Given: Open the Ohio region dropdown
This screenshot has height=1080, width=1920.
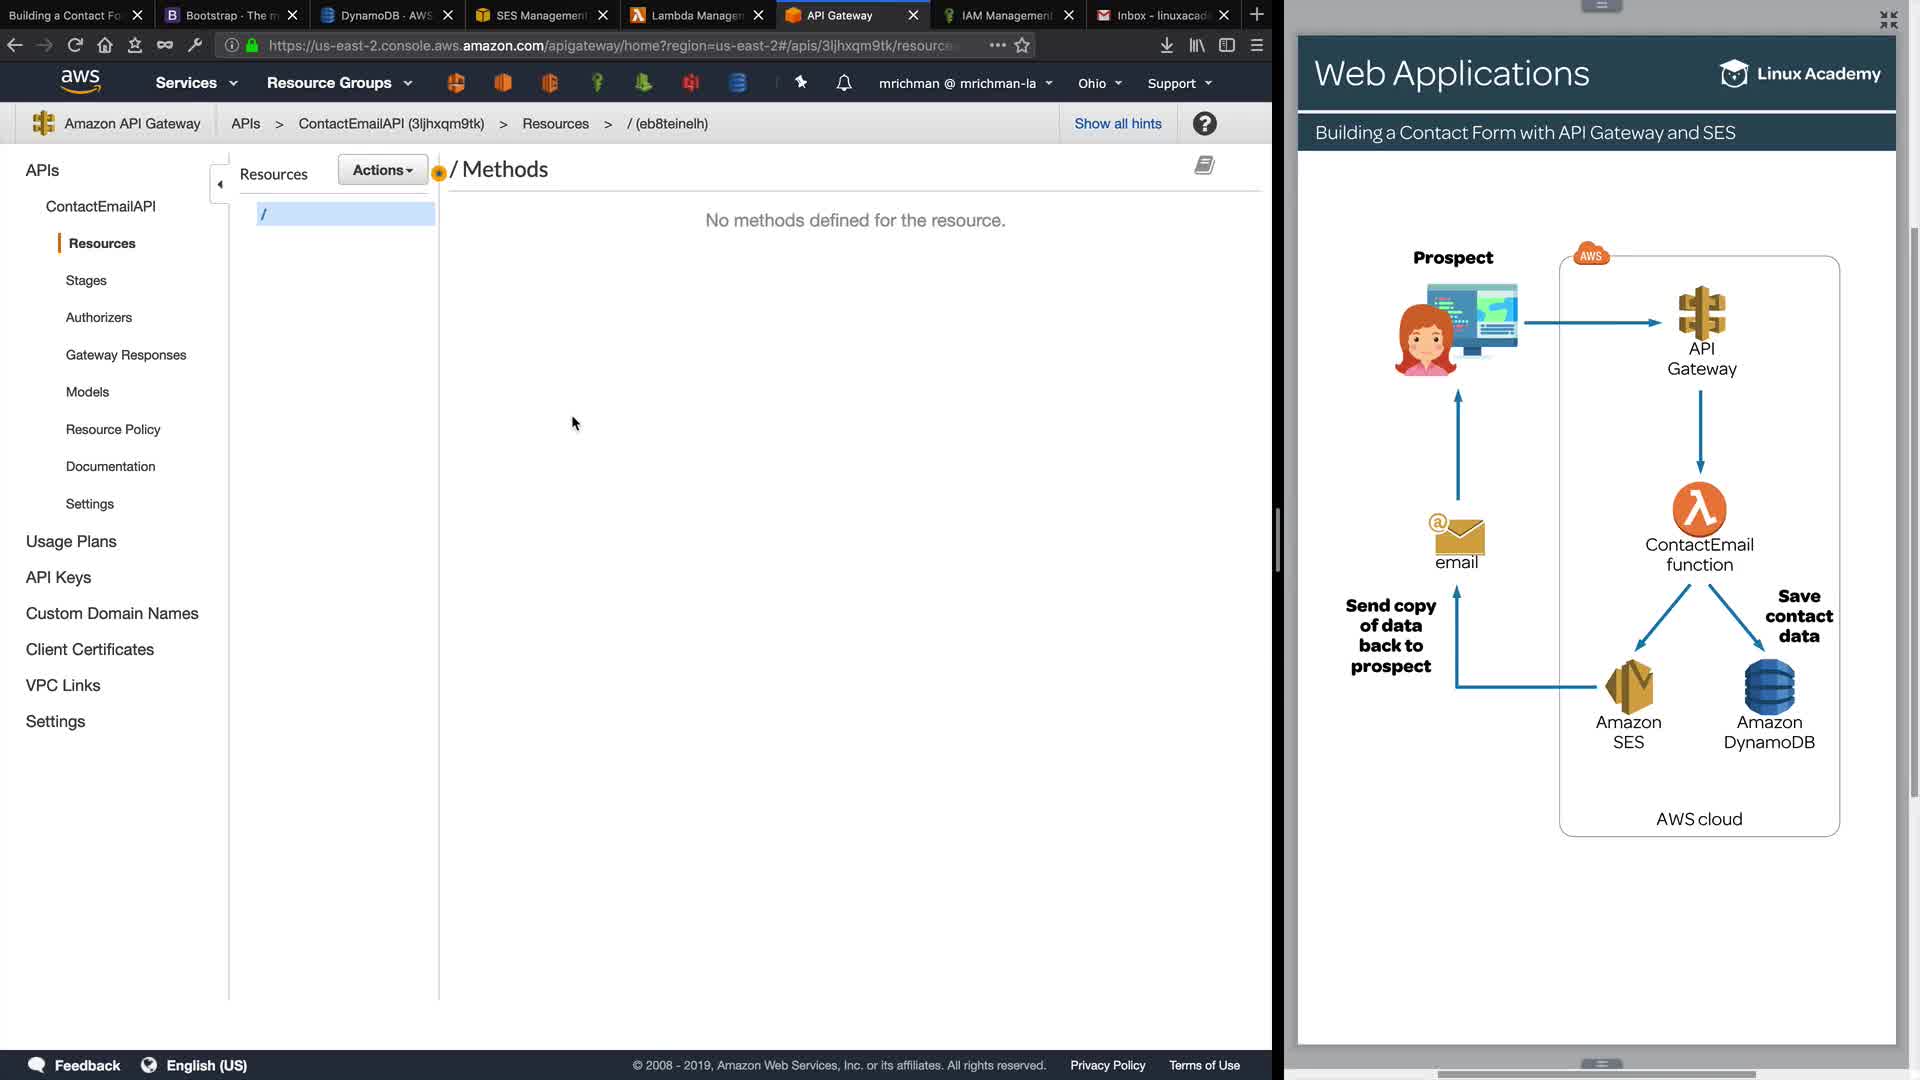Looking at the screenshot, I should pyautogui.click(x=1099, y=83).
